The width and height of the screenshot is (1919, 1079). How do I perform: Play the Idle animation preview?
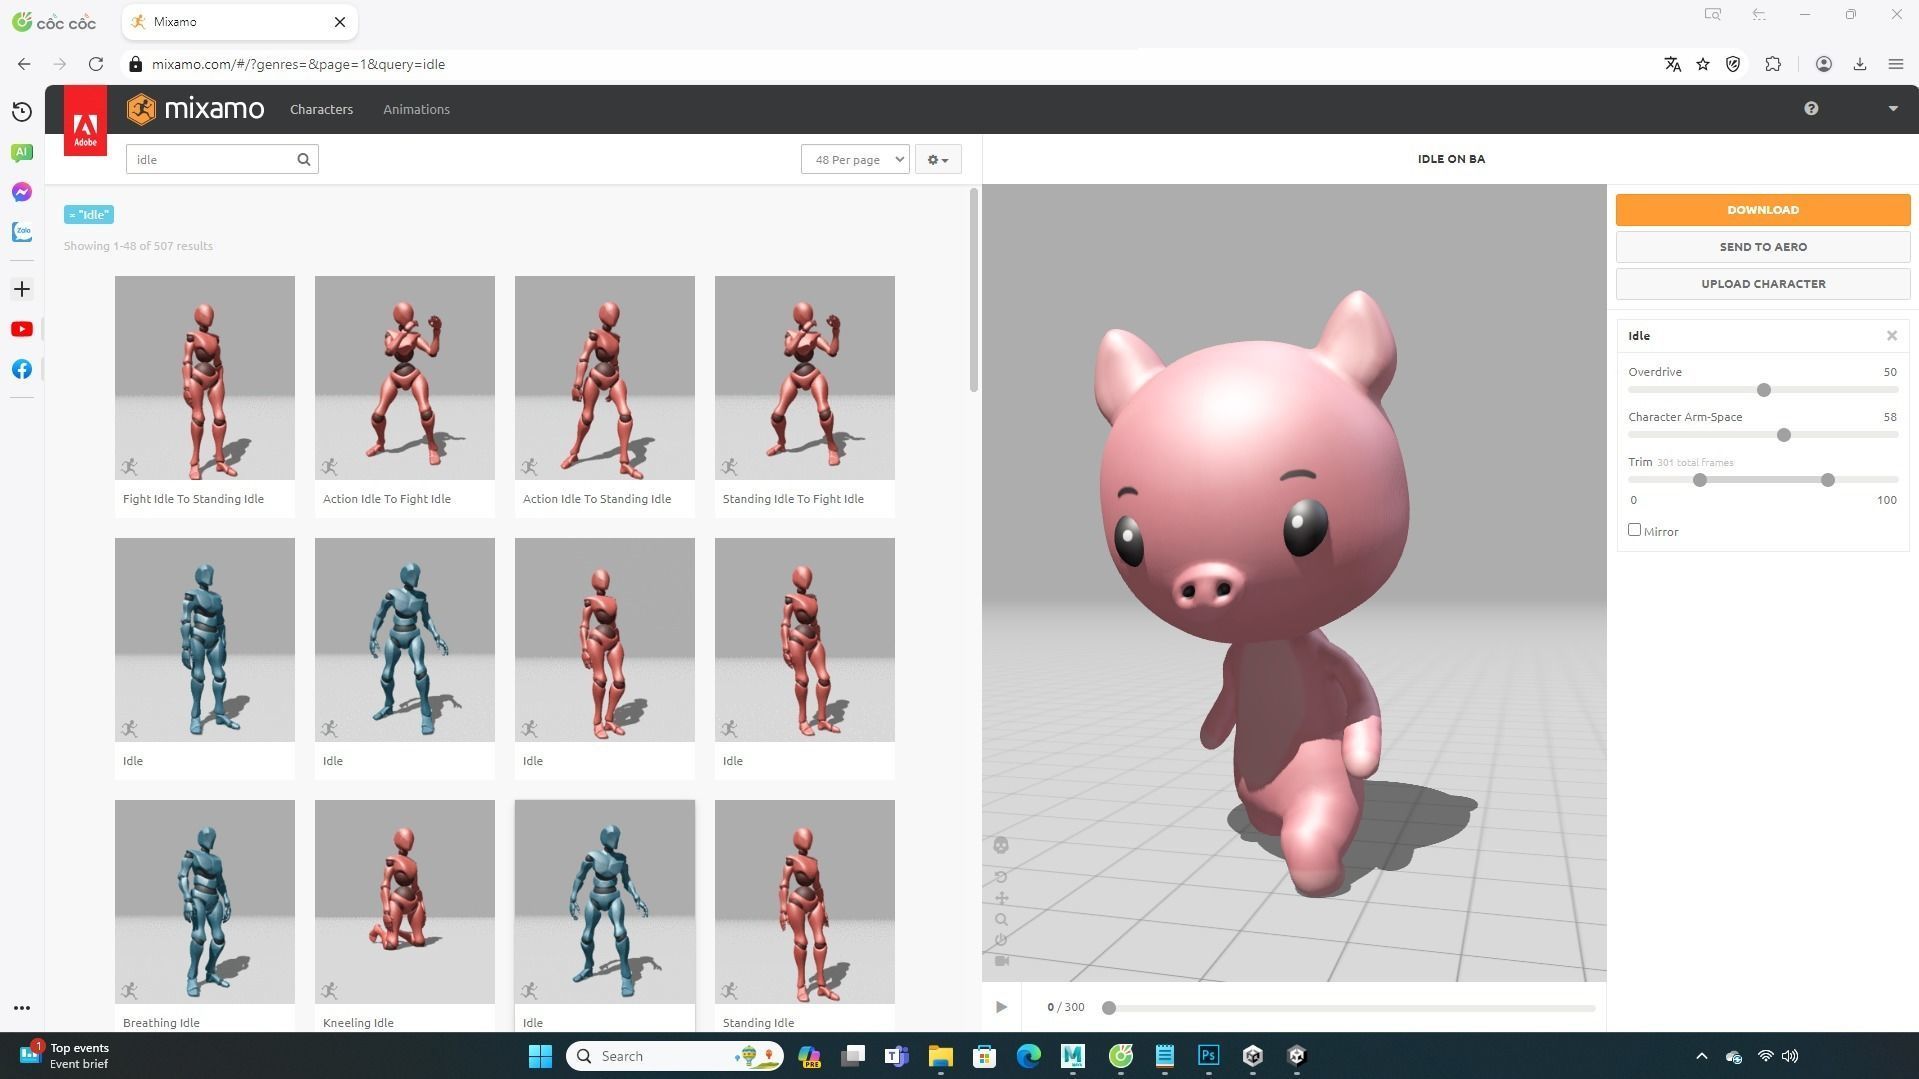coord(1001,1007)
